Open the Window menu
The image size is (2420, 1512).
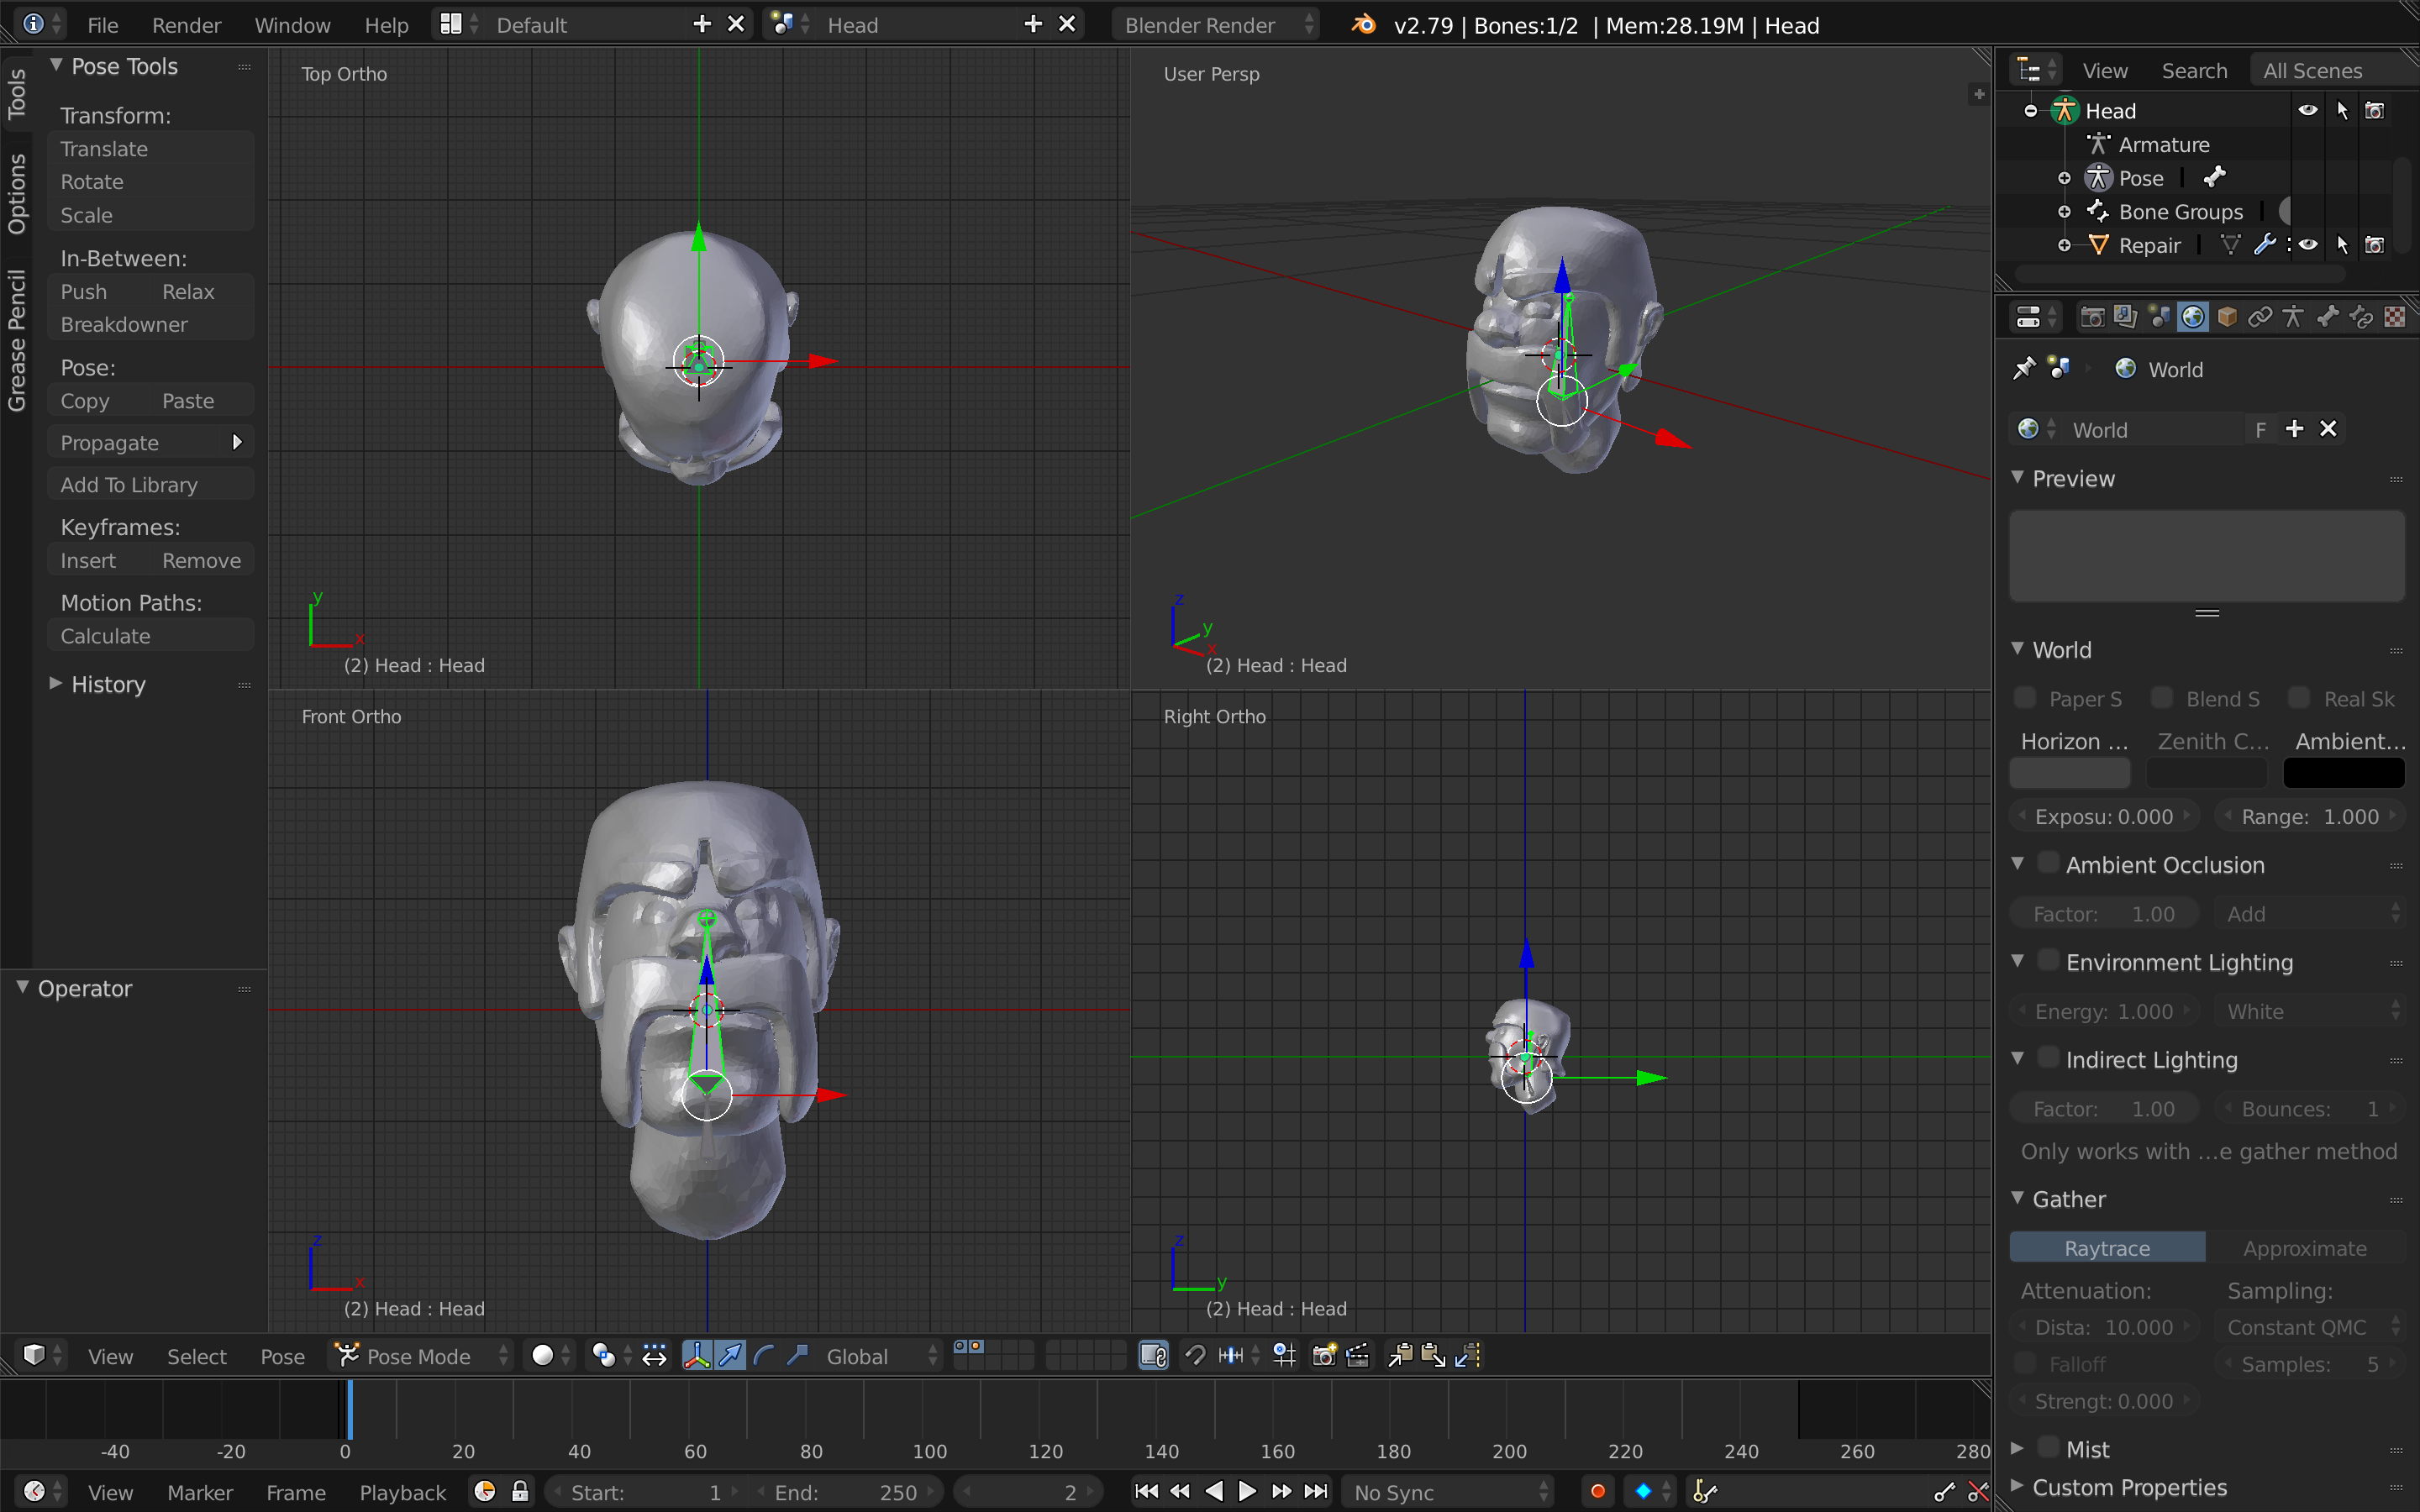292,25
